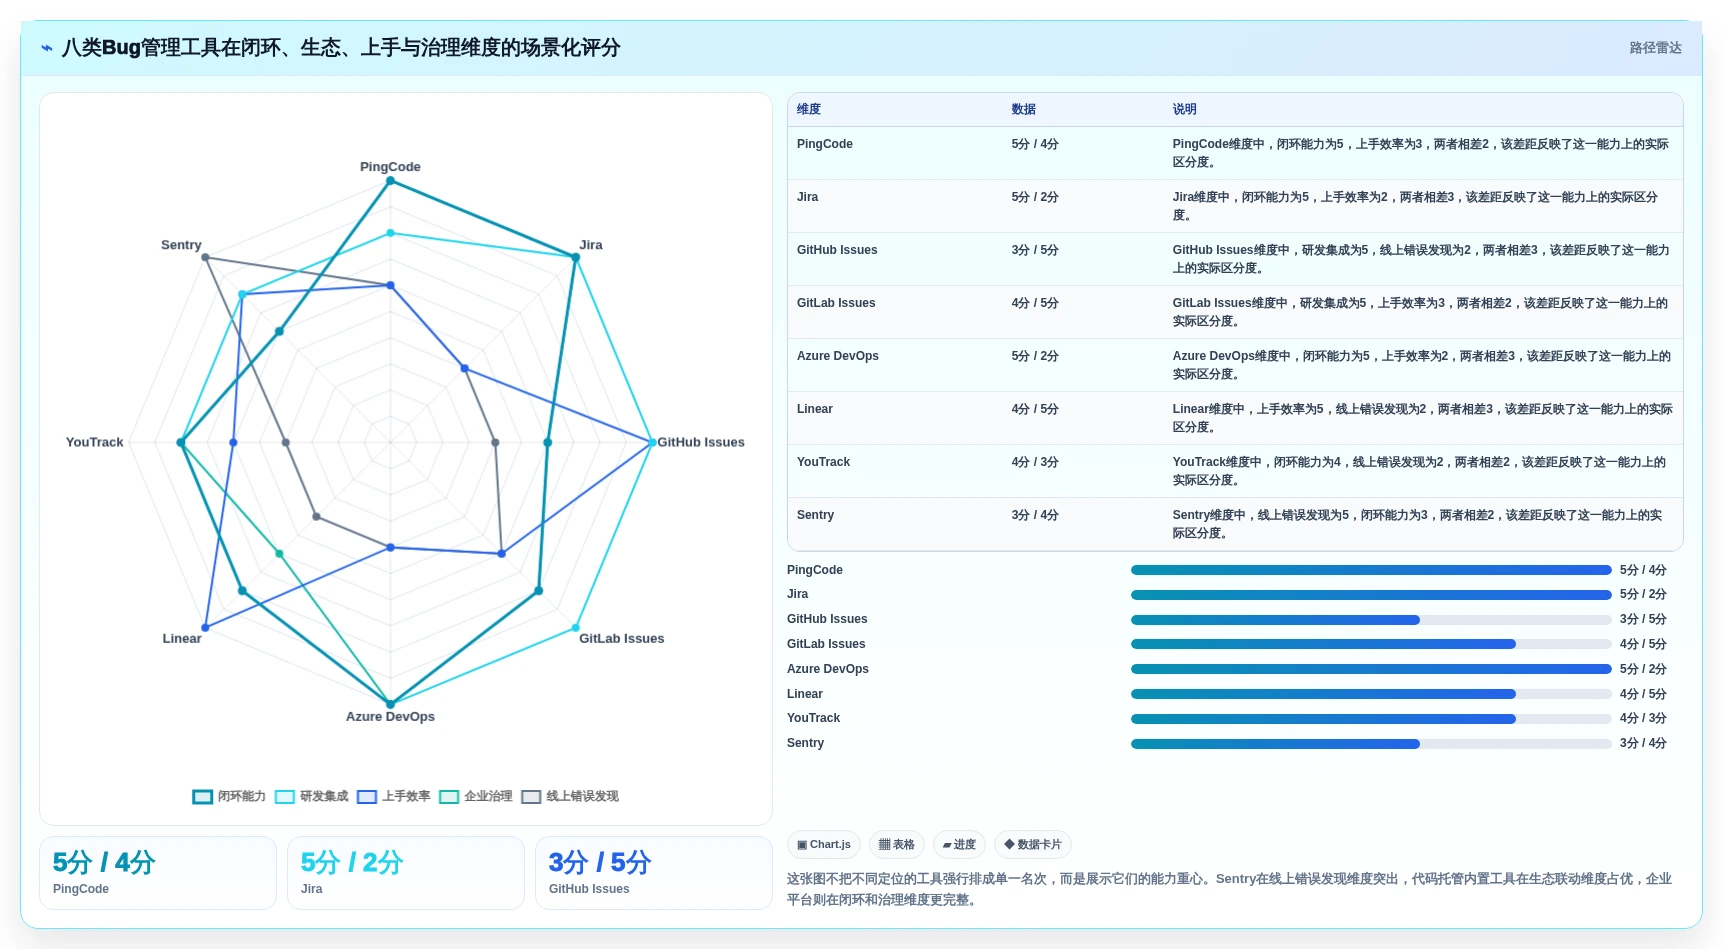Toggle the 企业治理 legend series
Viewport: 1723px width, 949px height.
point(476,796)
